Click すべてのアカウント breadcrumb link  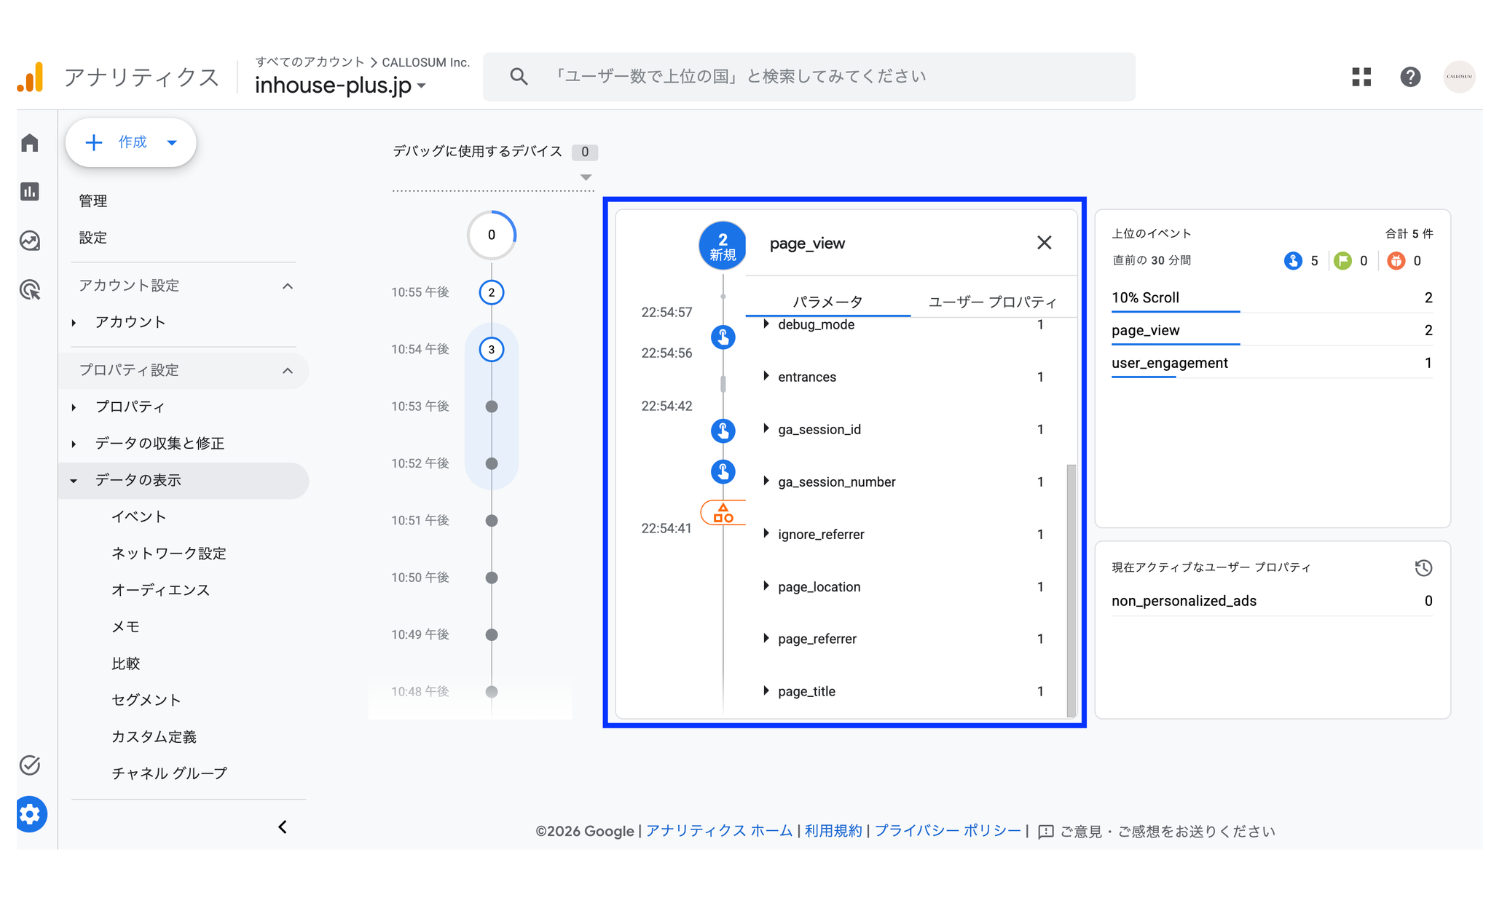pos(310,62)
